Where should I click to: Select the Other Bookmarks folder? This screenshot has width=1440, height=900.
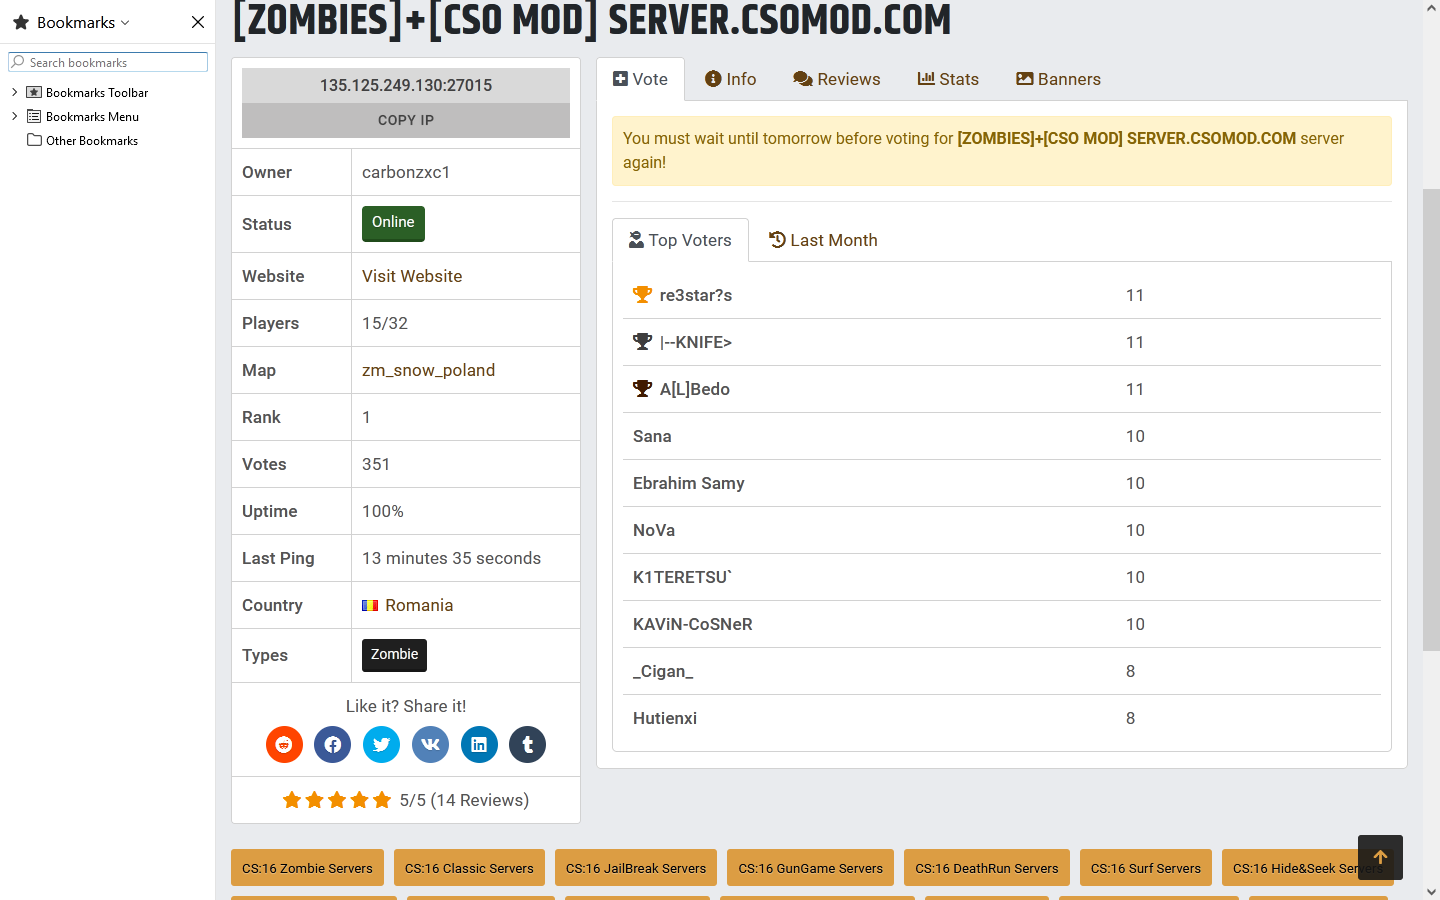(91, 141)
